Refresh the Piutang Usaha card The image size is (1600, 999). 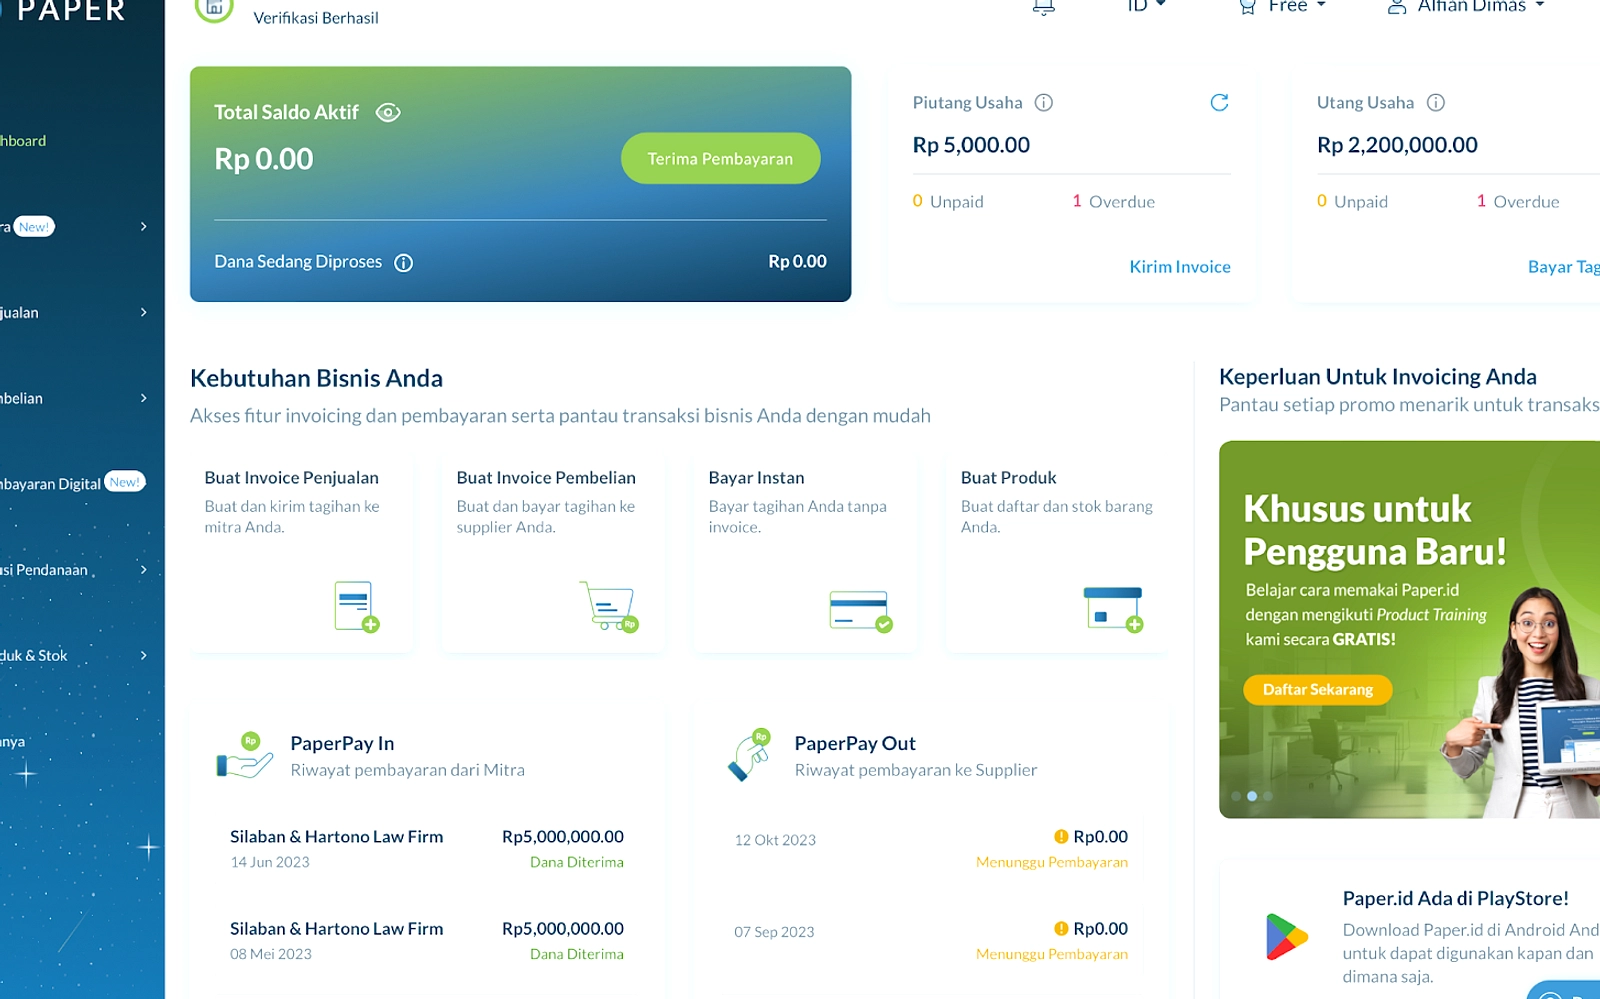1219,102
